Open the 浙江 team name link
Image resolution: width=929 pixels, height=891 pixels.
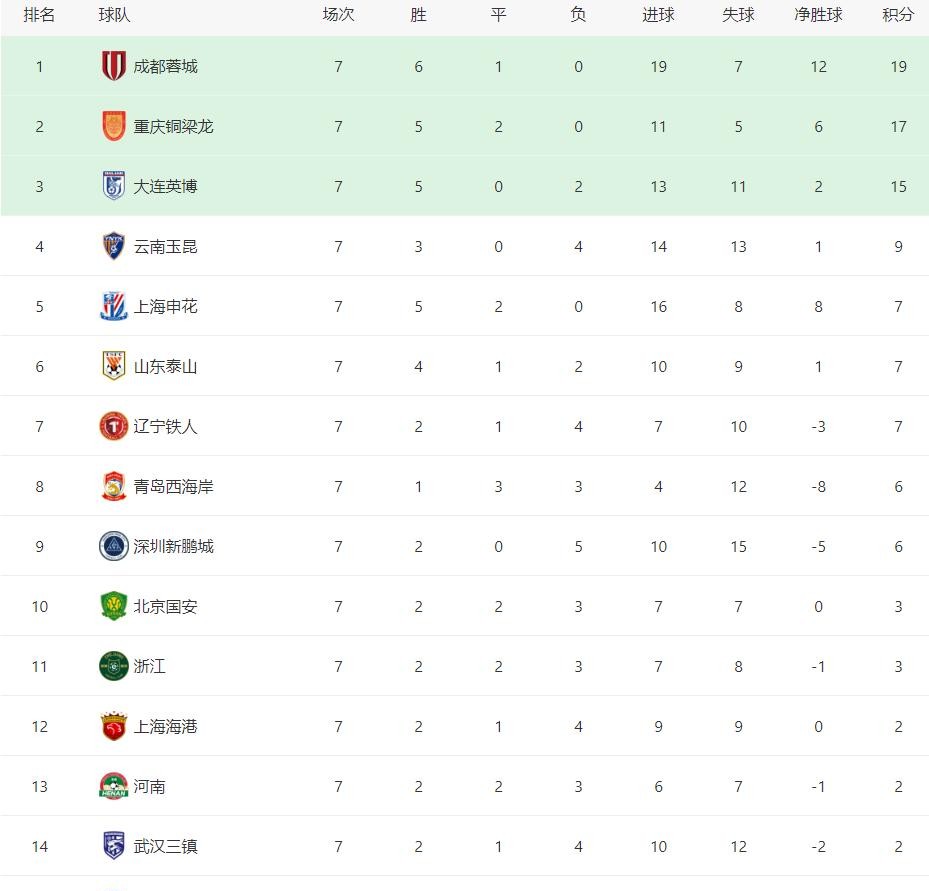tap(150, 666)
